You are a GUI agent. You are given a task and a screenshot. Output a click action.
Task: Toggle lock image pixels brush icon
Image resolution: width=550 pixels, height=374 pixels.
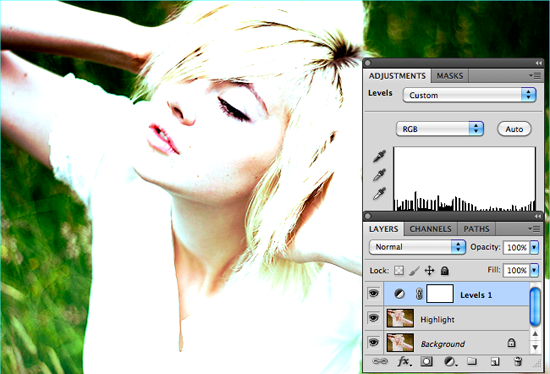414,271
